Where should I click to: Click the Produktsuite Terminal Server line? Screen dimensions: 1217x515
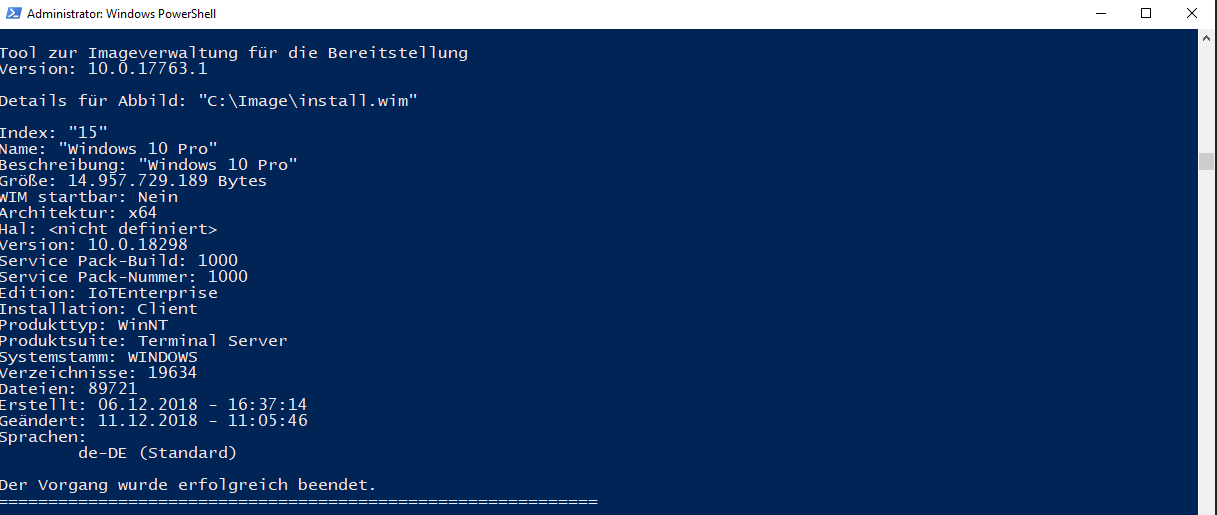click(x=144, y=341)
